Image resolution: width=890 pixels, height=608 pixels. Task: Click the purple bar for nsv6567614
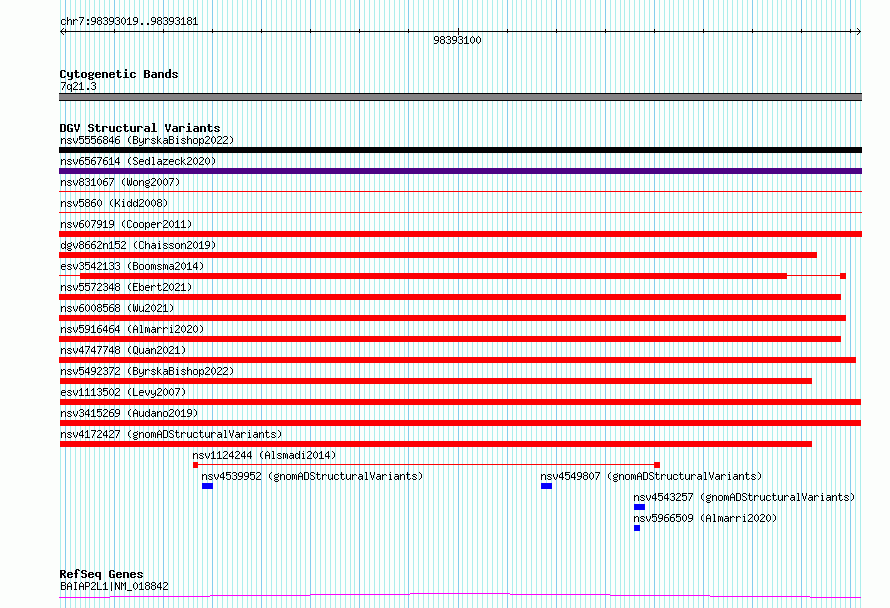(460, 171)
